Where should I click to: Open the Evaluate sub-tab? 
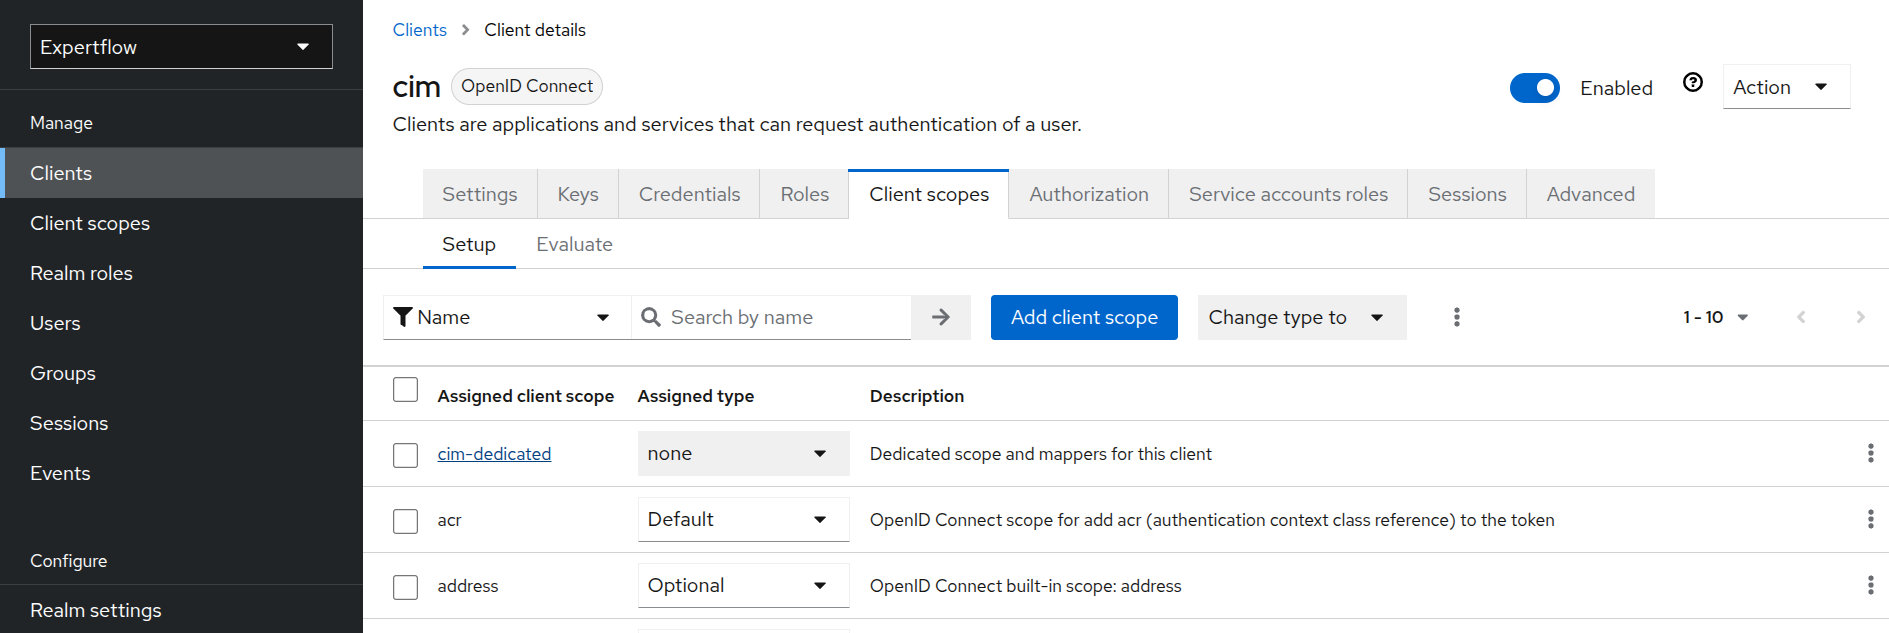(x=574, y=244)
